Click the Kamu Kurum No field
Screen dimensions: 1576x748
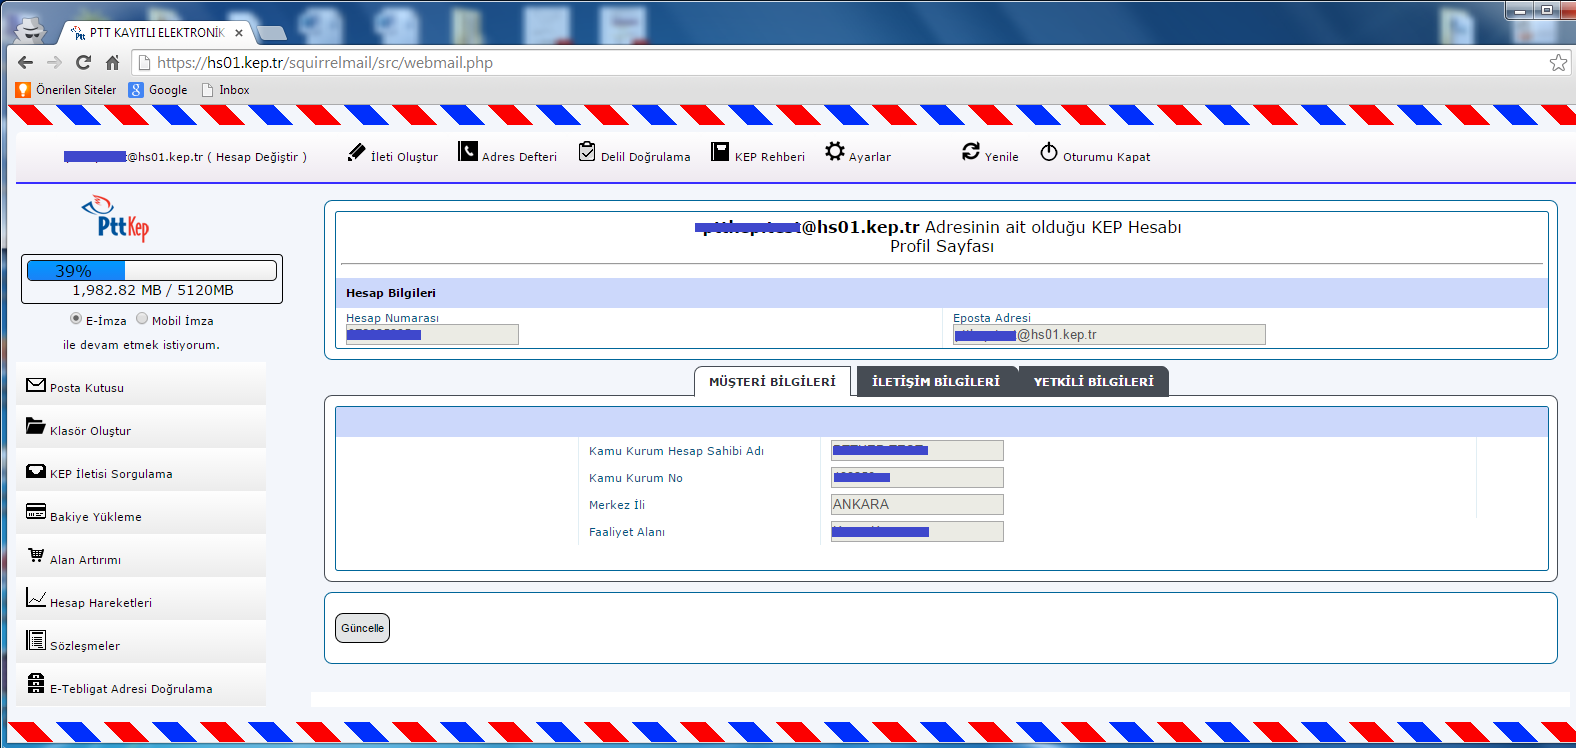click(x=917, y=478)
